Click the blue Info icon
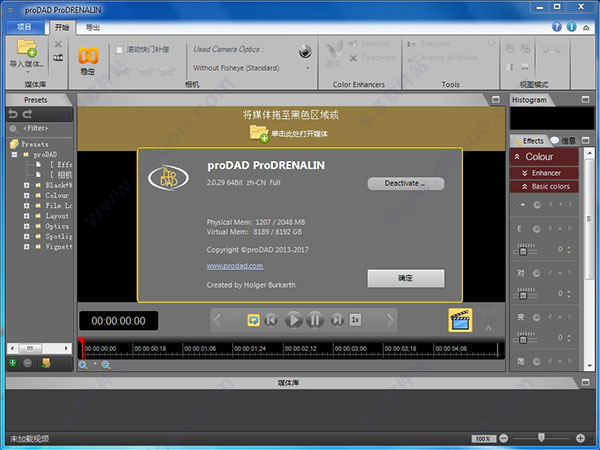The height and width of the screenshot is (450, 600). (x=571, y=27)
